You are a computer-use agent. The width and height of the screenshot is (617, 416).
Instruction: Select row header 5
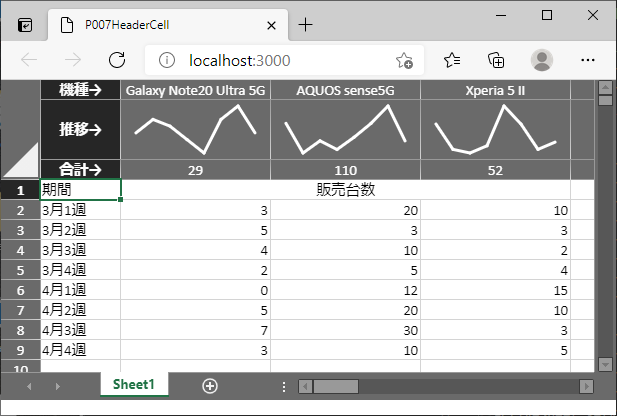[20, 270]
